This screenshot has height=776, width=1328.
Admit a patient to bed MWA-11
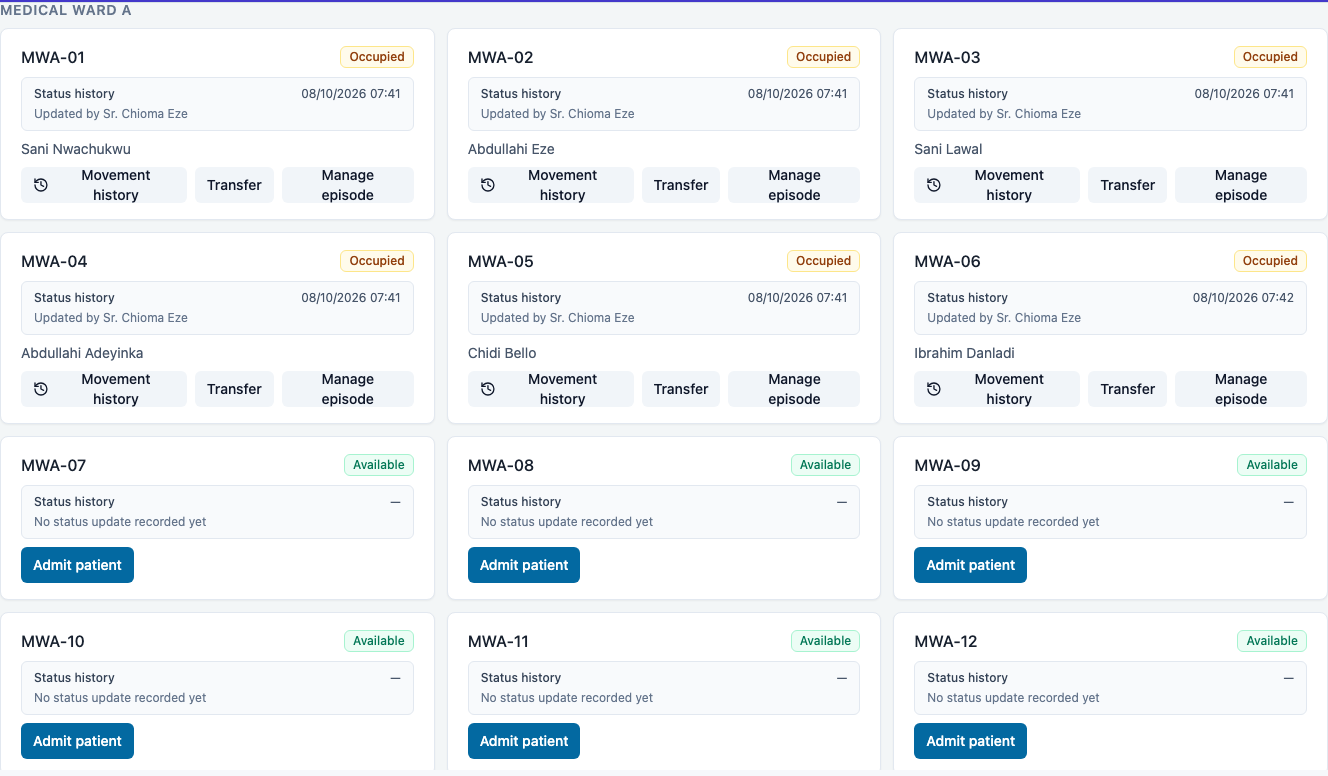(x=524, y=741)
